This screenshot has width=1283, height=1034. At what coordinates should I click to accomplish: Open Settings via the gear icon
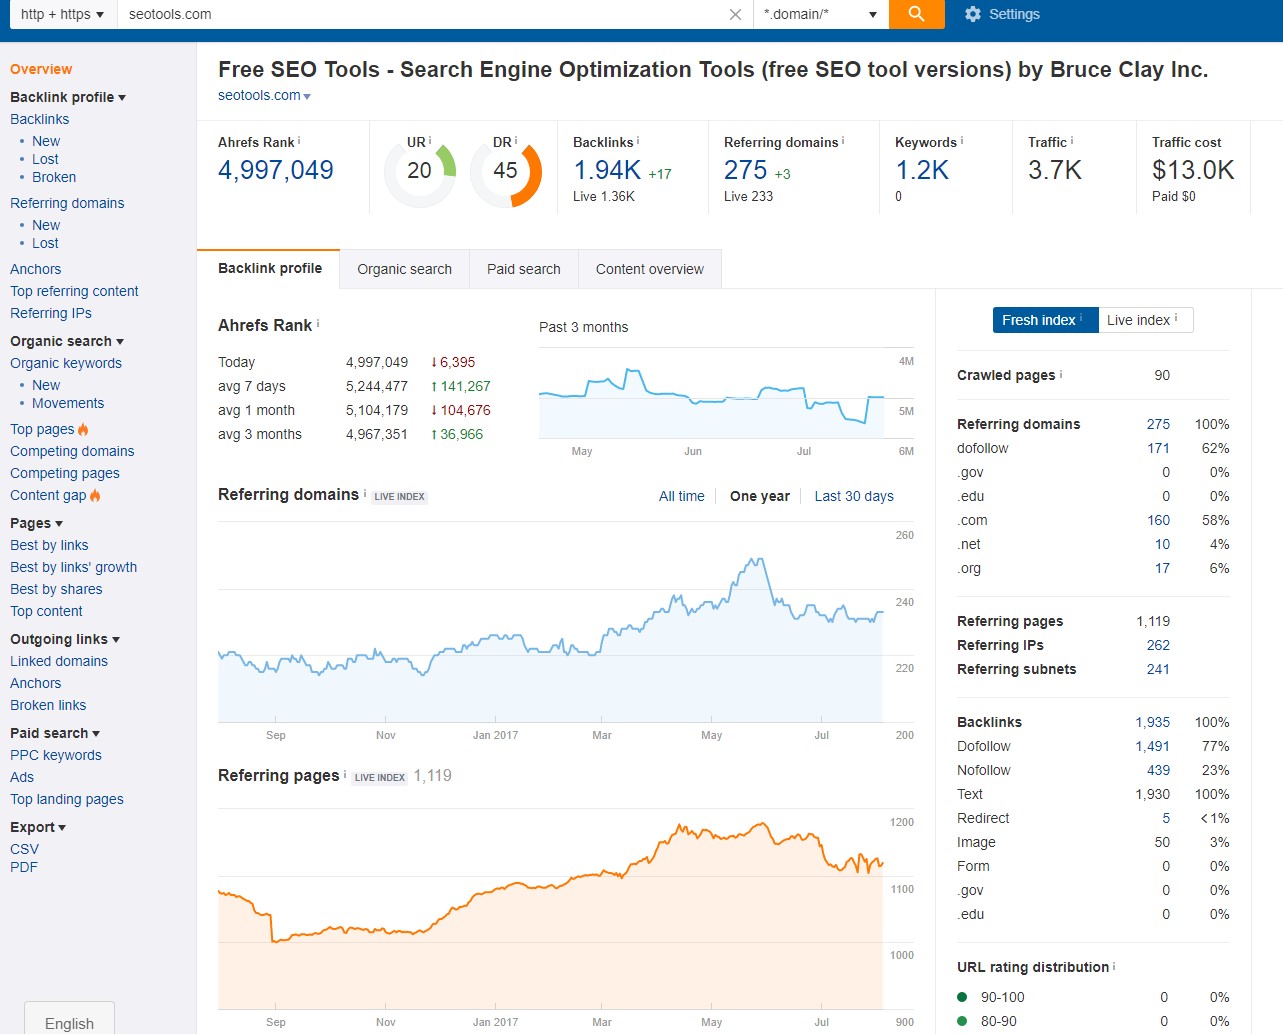(x=973, y=14)
